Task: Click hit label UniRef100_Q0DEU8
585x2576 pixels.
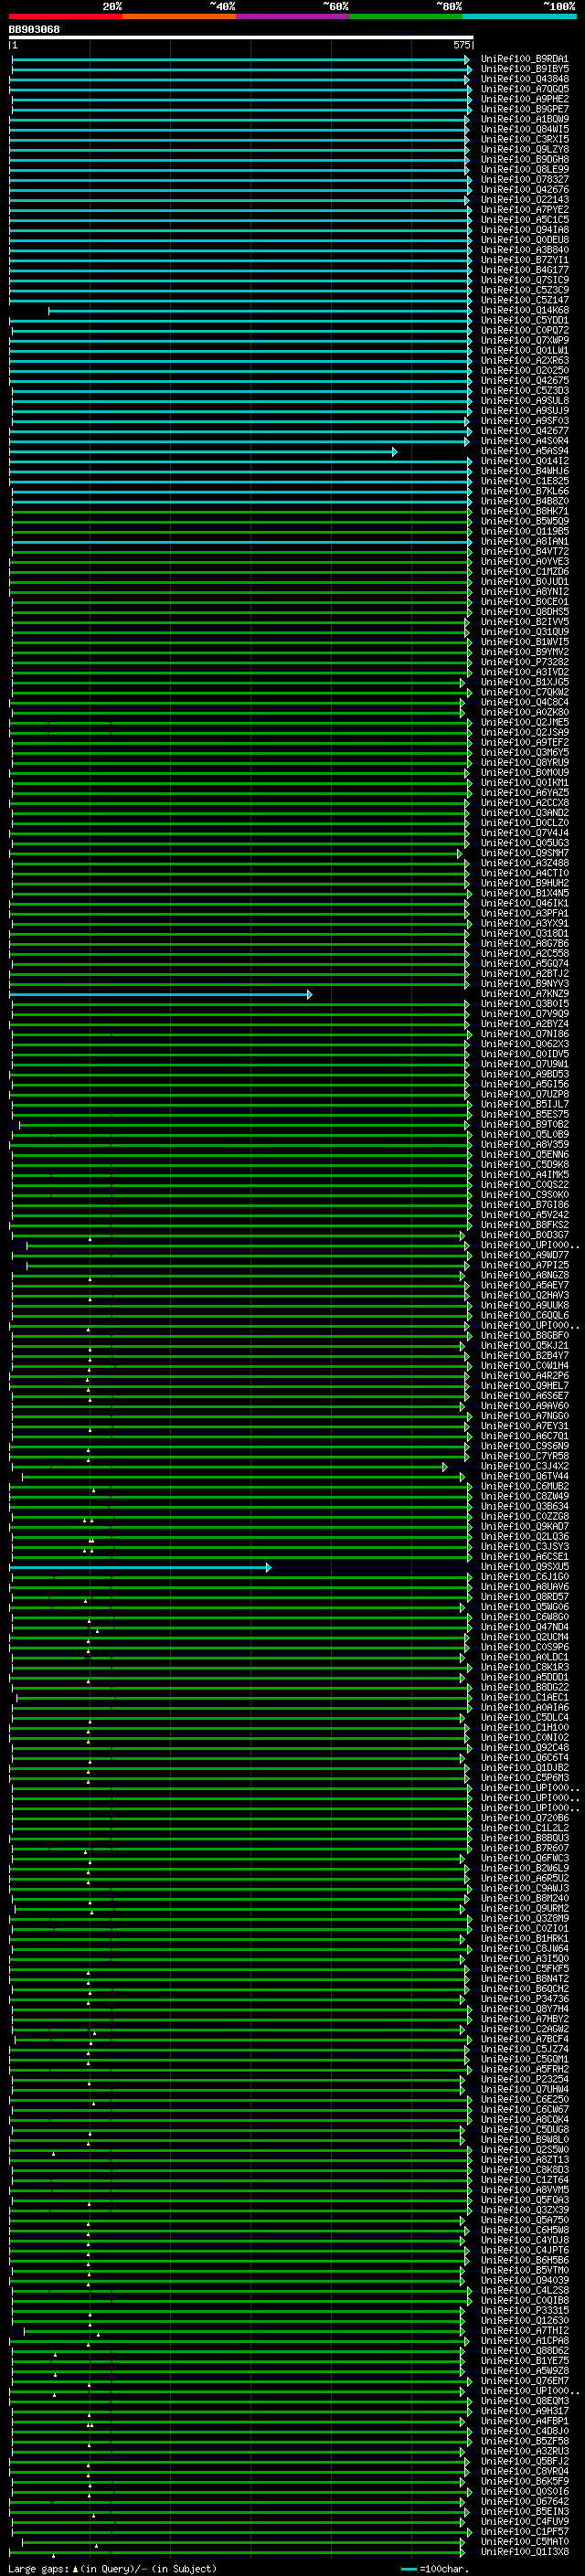Action: [524, 240]
